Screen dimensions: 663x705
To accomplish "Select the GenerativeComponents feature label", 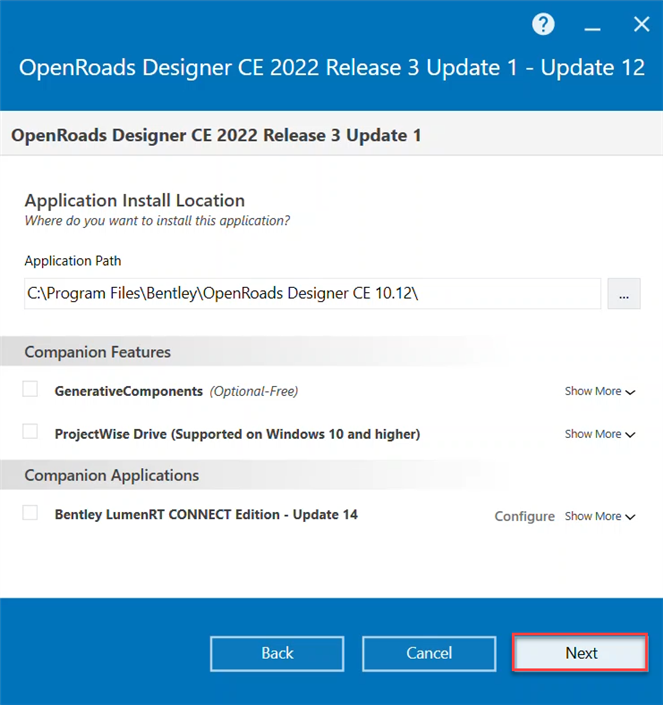I will pyautogui.click(x=129, y=392).
